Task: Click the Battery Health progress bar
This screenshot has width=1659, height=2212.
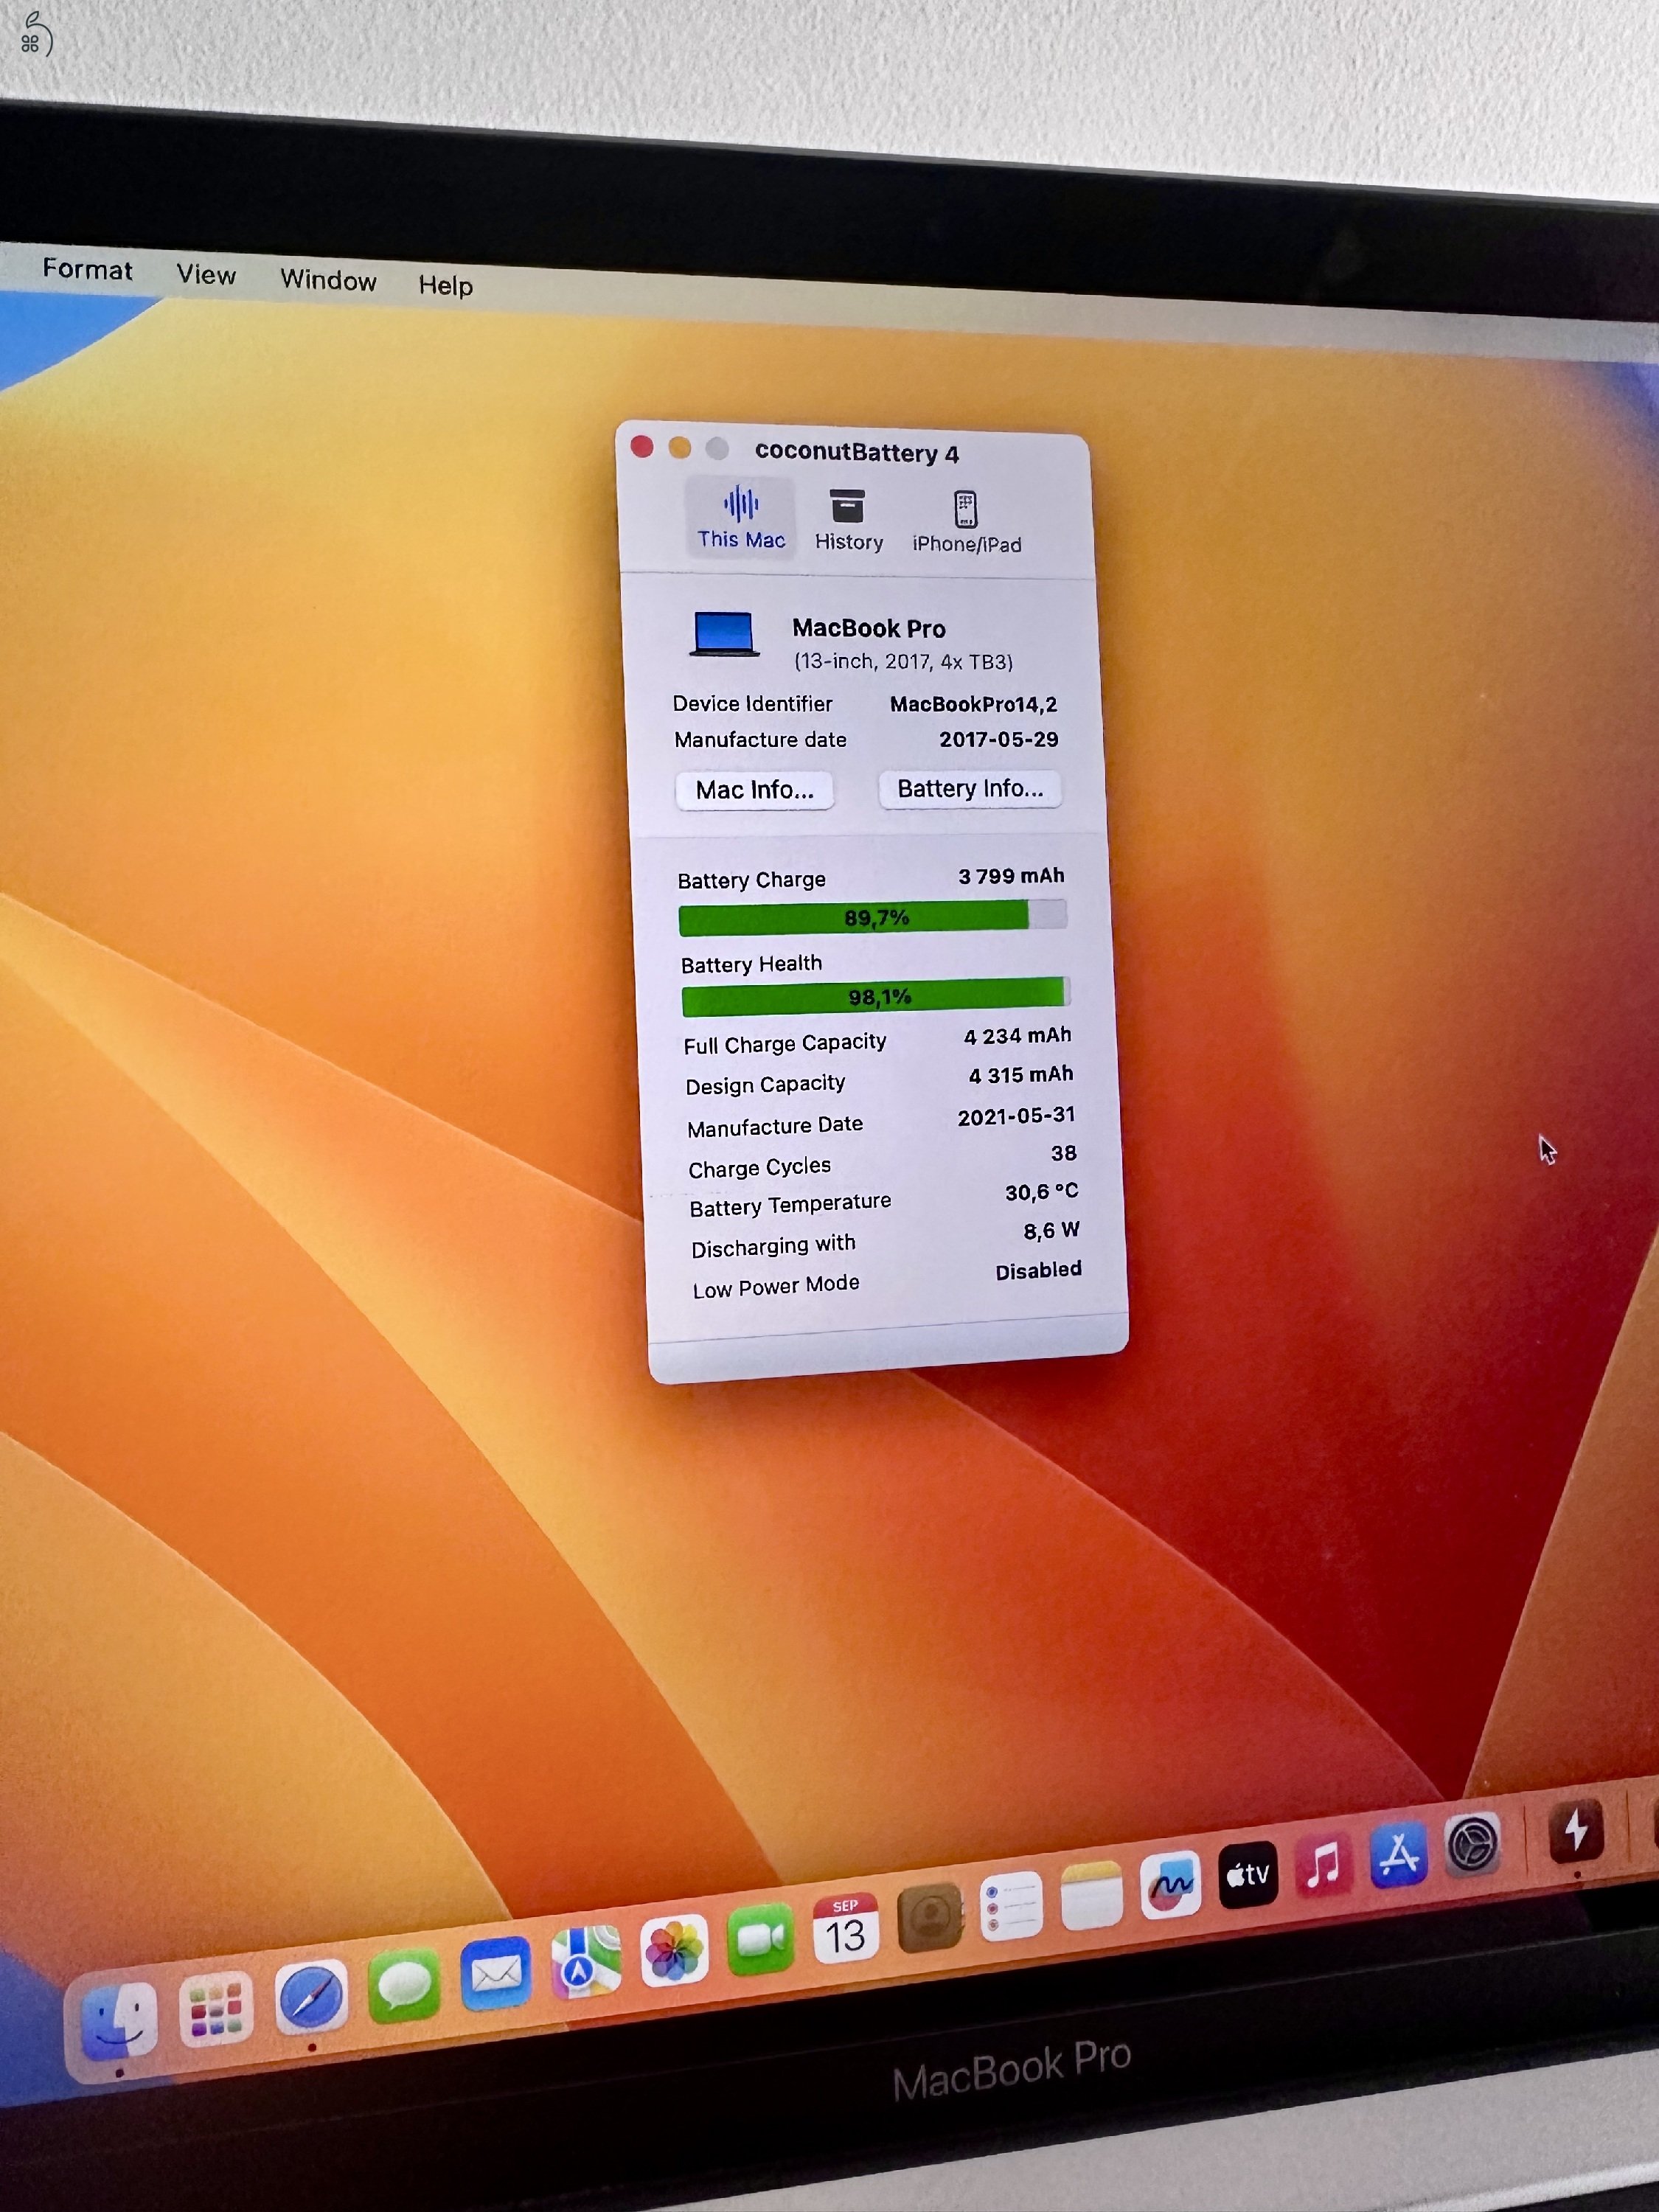Action: pos(875,996)
